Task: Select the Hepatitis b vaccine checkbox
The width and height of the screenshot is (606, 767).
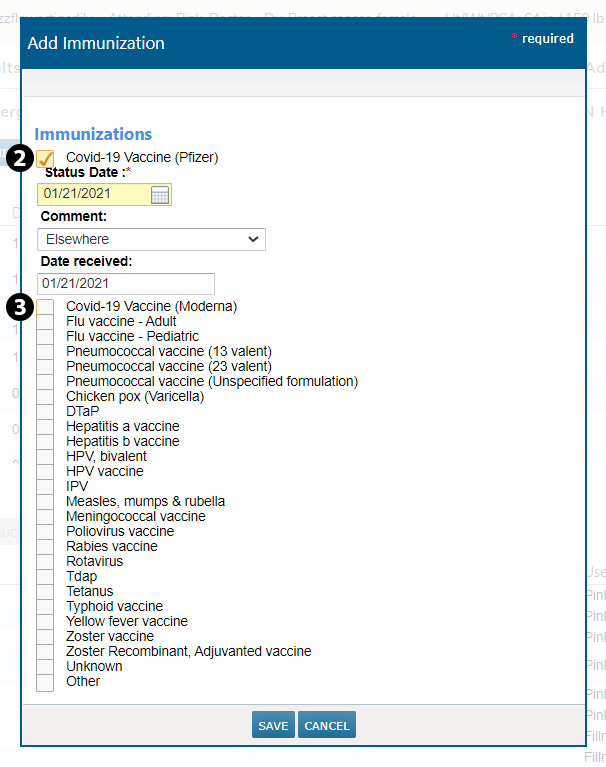Action: pyautogui.click(x=45, y=442)
